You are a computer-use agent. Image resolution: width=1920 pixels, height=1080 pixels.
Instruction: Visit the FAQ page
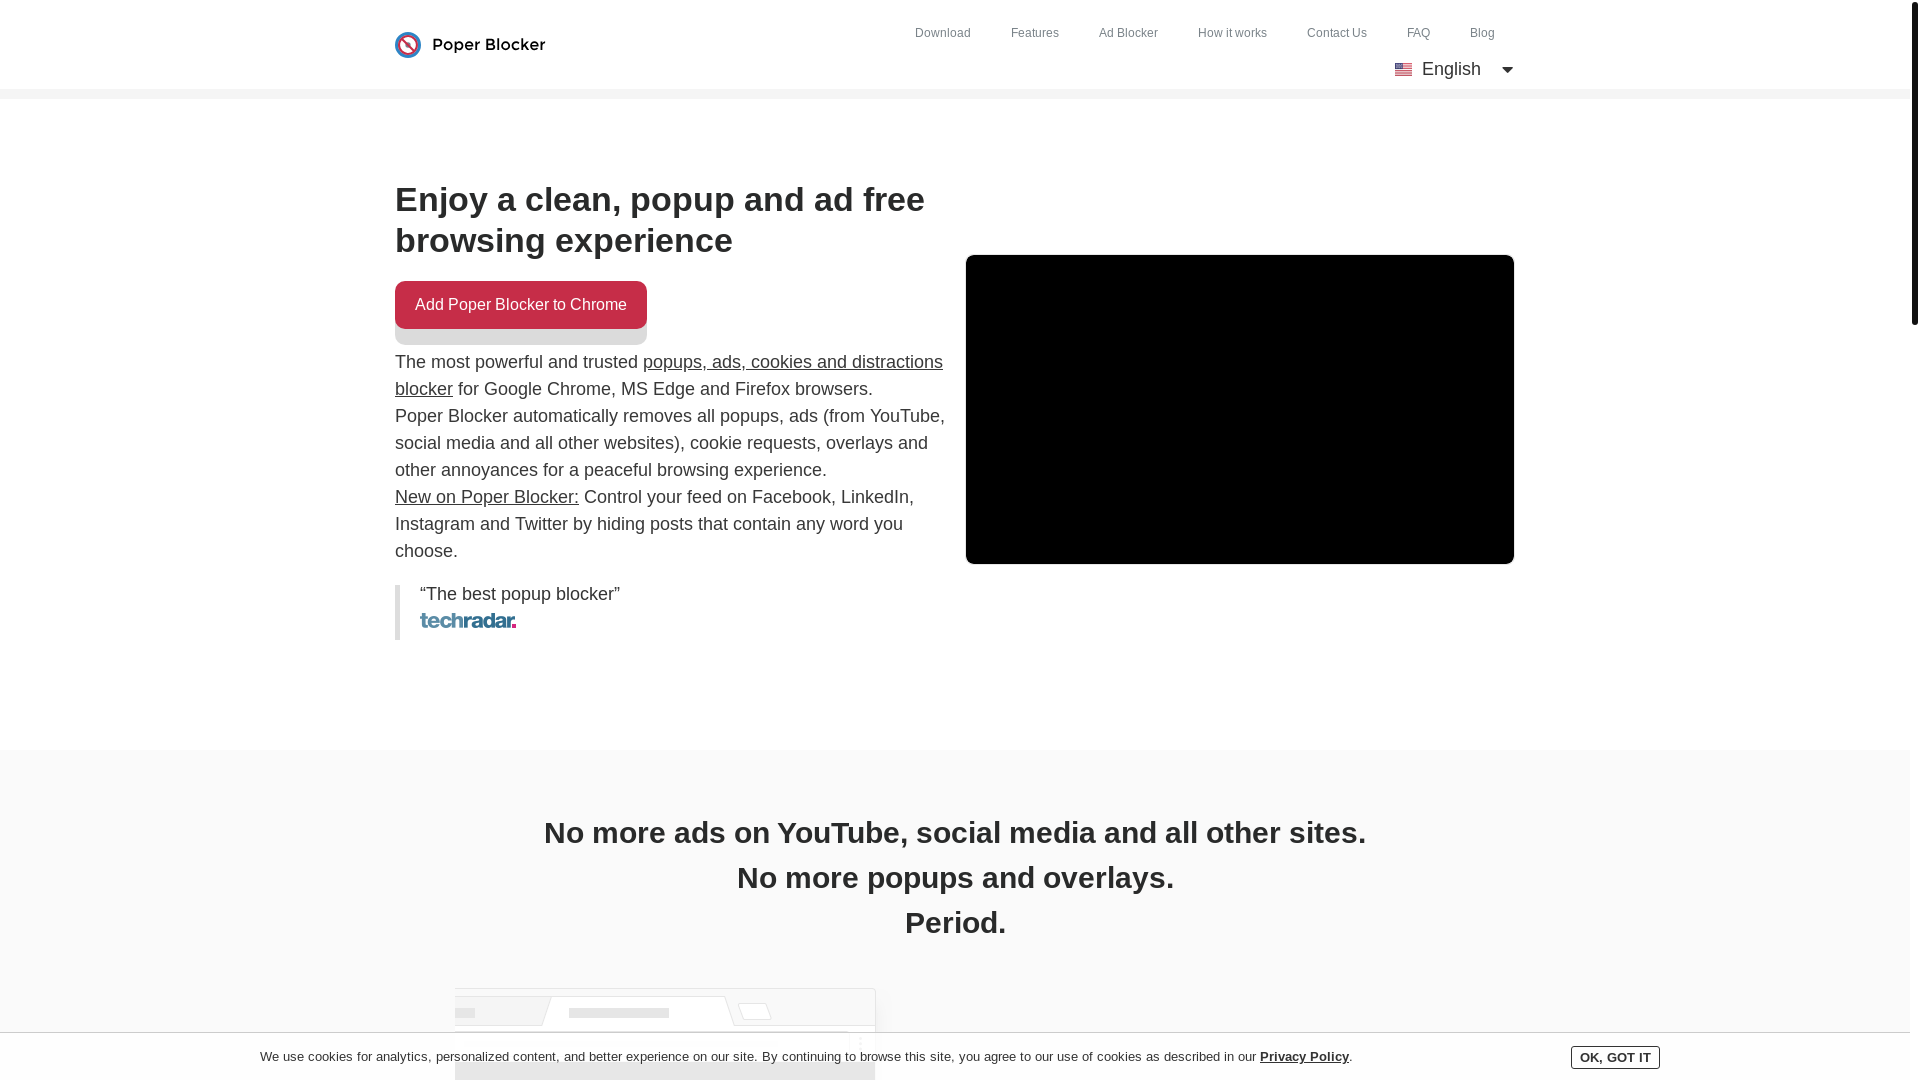(1418, 33)
